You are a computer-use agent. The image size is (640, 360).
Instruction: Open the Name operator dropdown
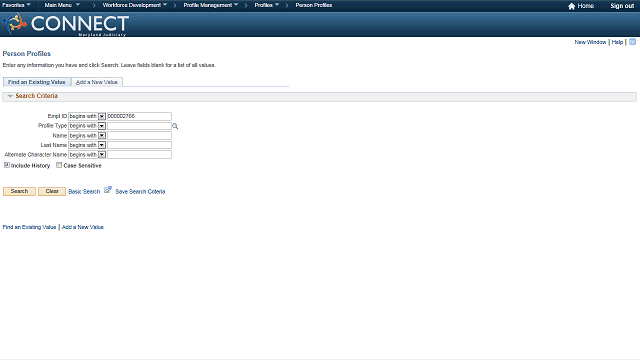point(87,136)
